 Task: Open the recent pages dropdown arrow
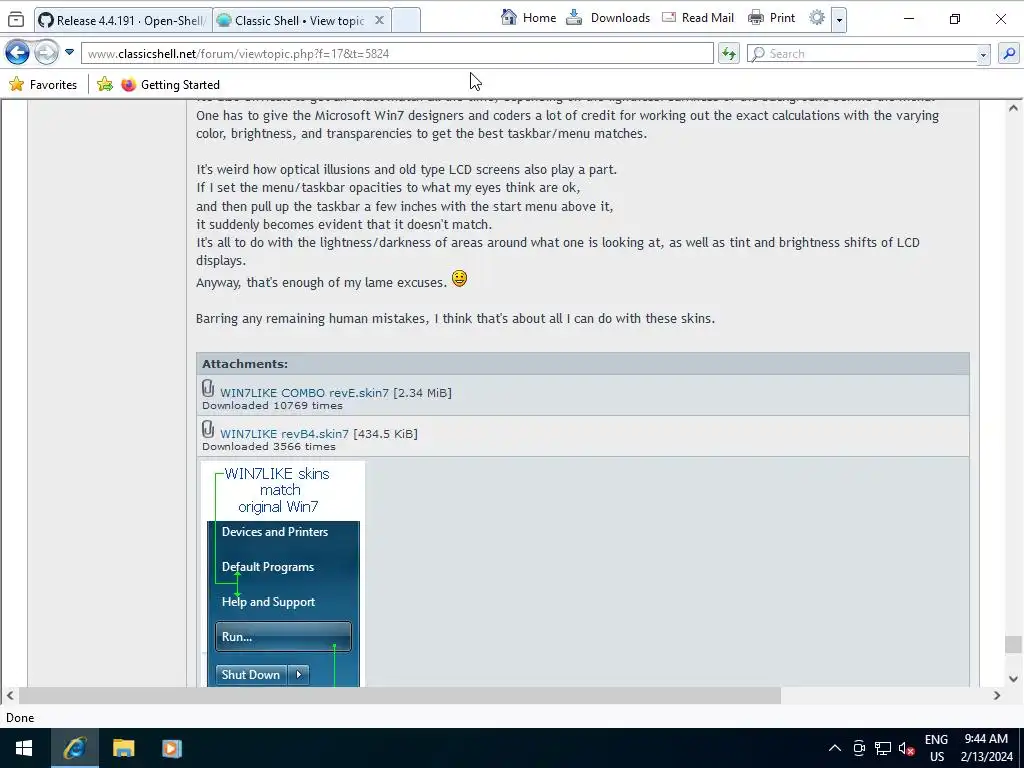[69, 52]
